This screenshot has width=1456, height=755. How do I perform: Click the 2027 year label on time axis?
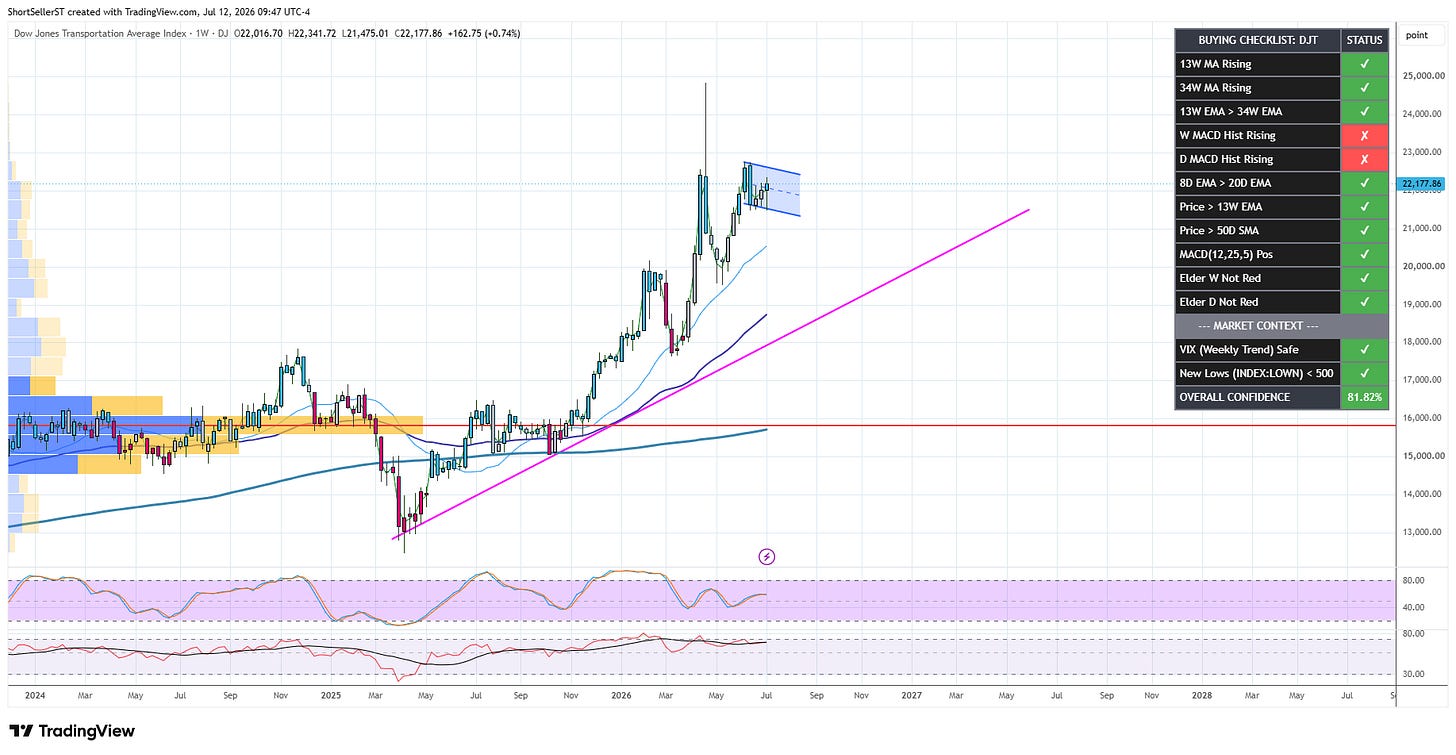912,694
